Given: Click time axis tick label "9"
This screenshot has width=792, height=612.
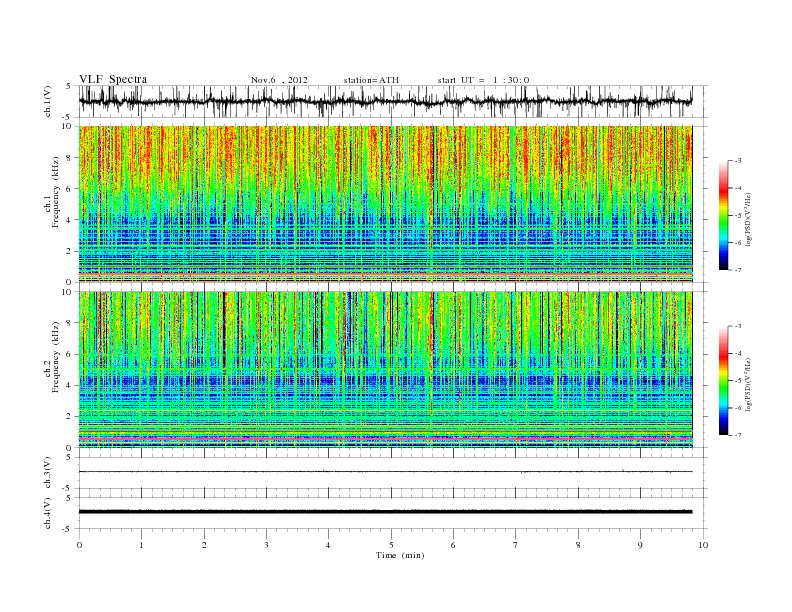Looking at the screenshot, I should click(x=640, y=545).
